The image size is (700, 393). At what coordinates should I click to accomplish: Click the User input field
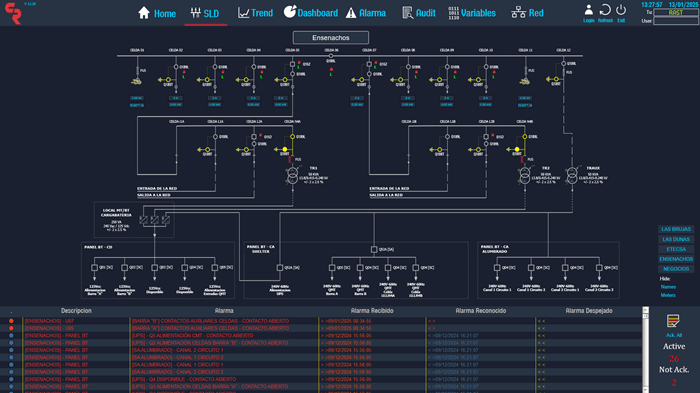click(x=675, y=21)
